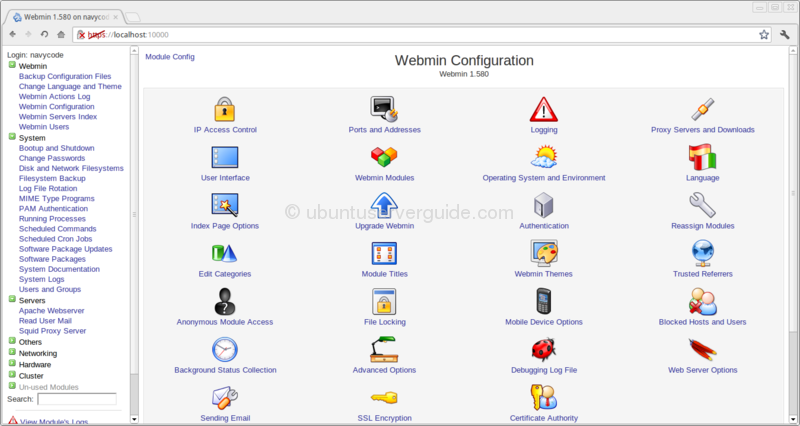Screen dimensions: 800x426
Task: Open the Background Status Collection clock icon
Action: click(224, 349)
